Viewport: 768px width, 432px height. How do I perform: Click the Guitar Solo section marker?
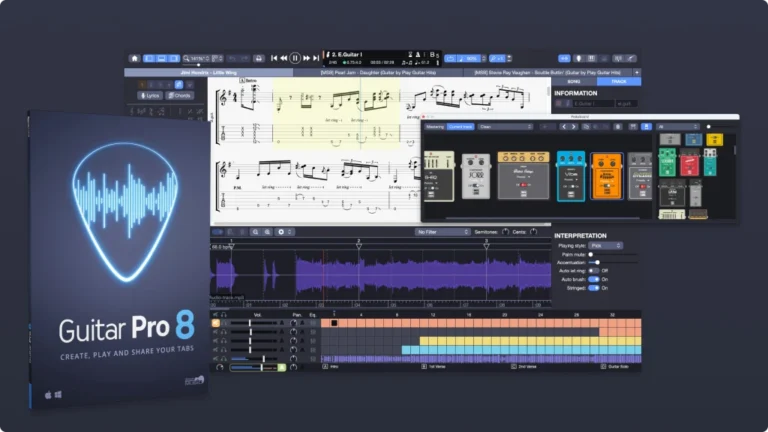[614, 366]
